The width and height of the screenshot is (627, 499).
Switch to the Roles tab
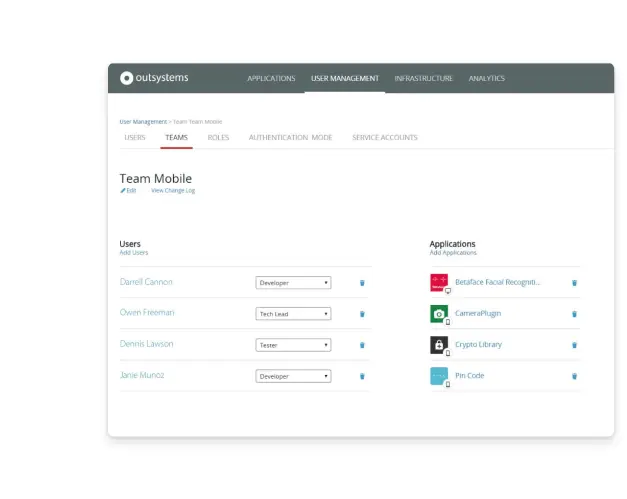point(218,138)
